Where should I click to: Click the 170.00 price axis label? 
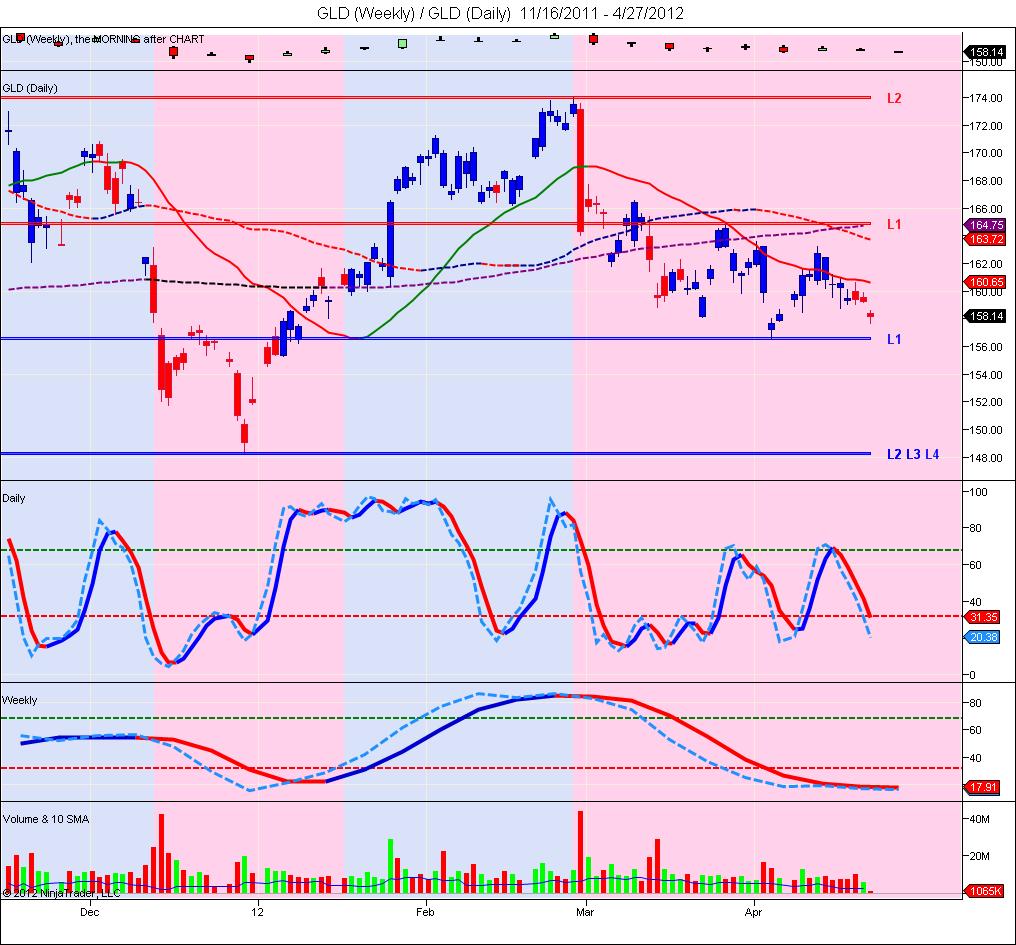click(x=986, y=153)
